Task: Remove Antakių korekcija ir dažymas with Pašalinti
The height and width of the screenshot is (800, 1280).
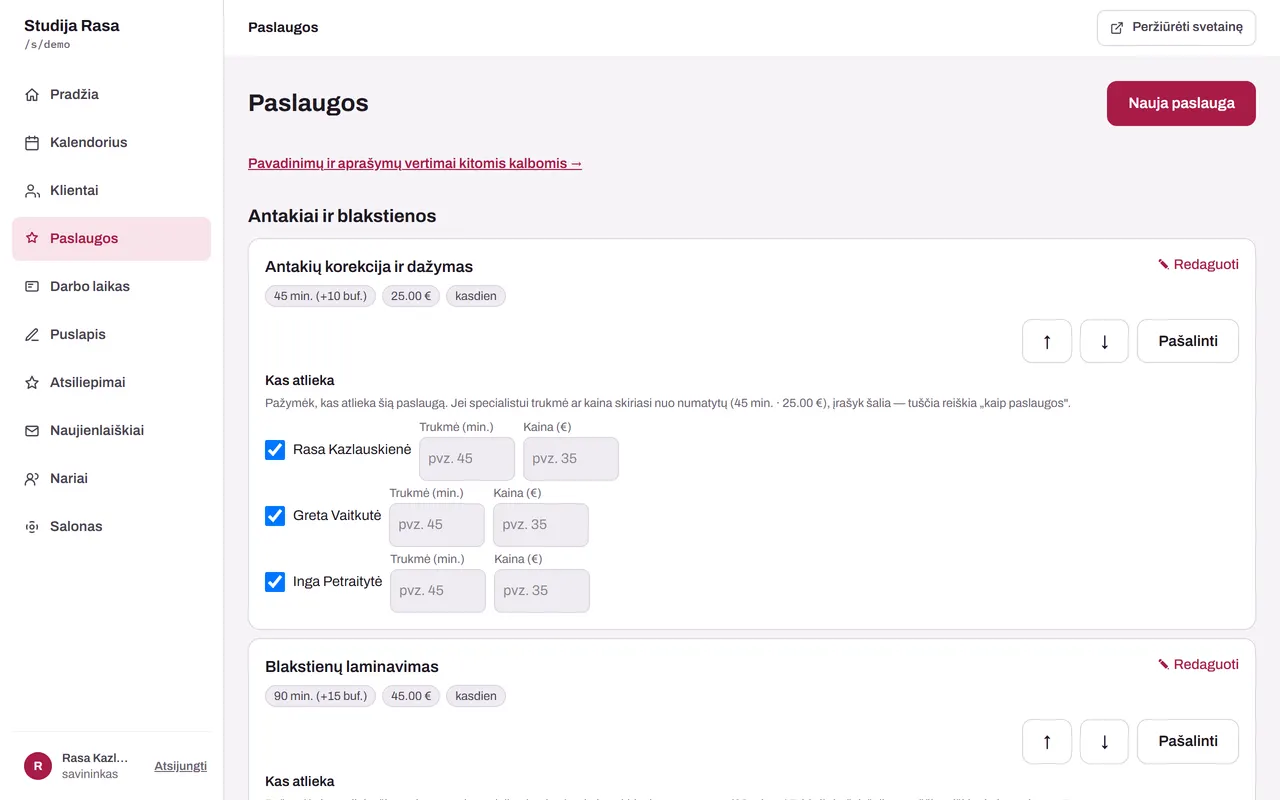Action: (x=1188, y=341)
